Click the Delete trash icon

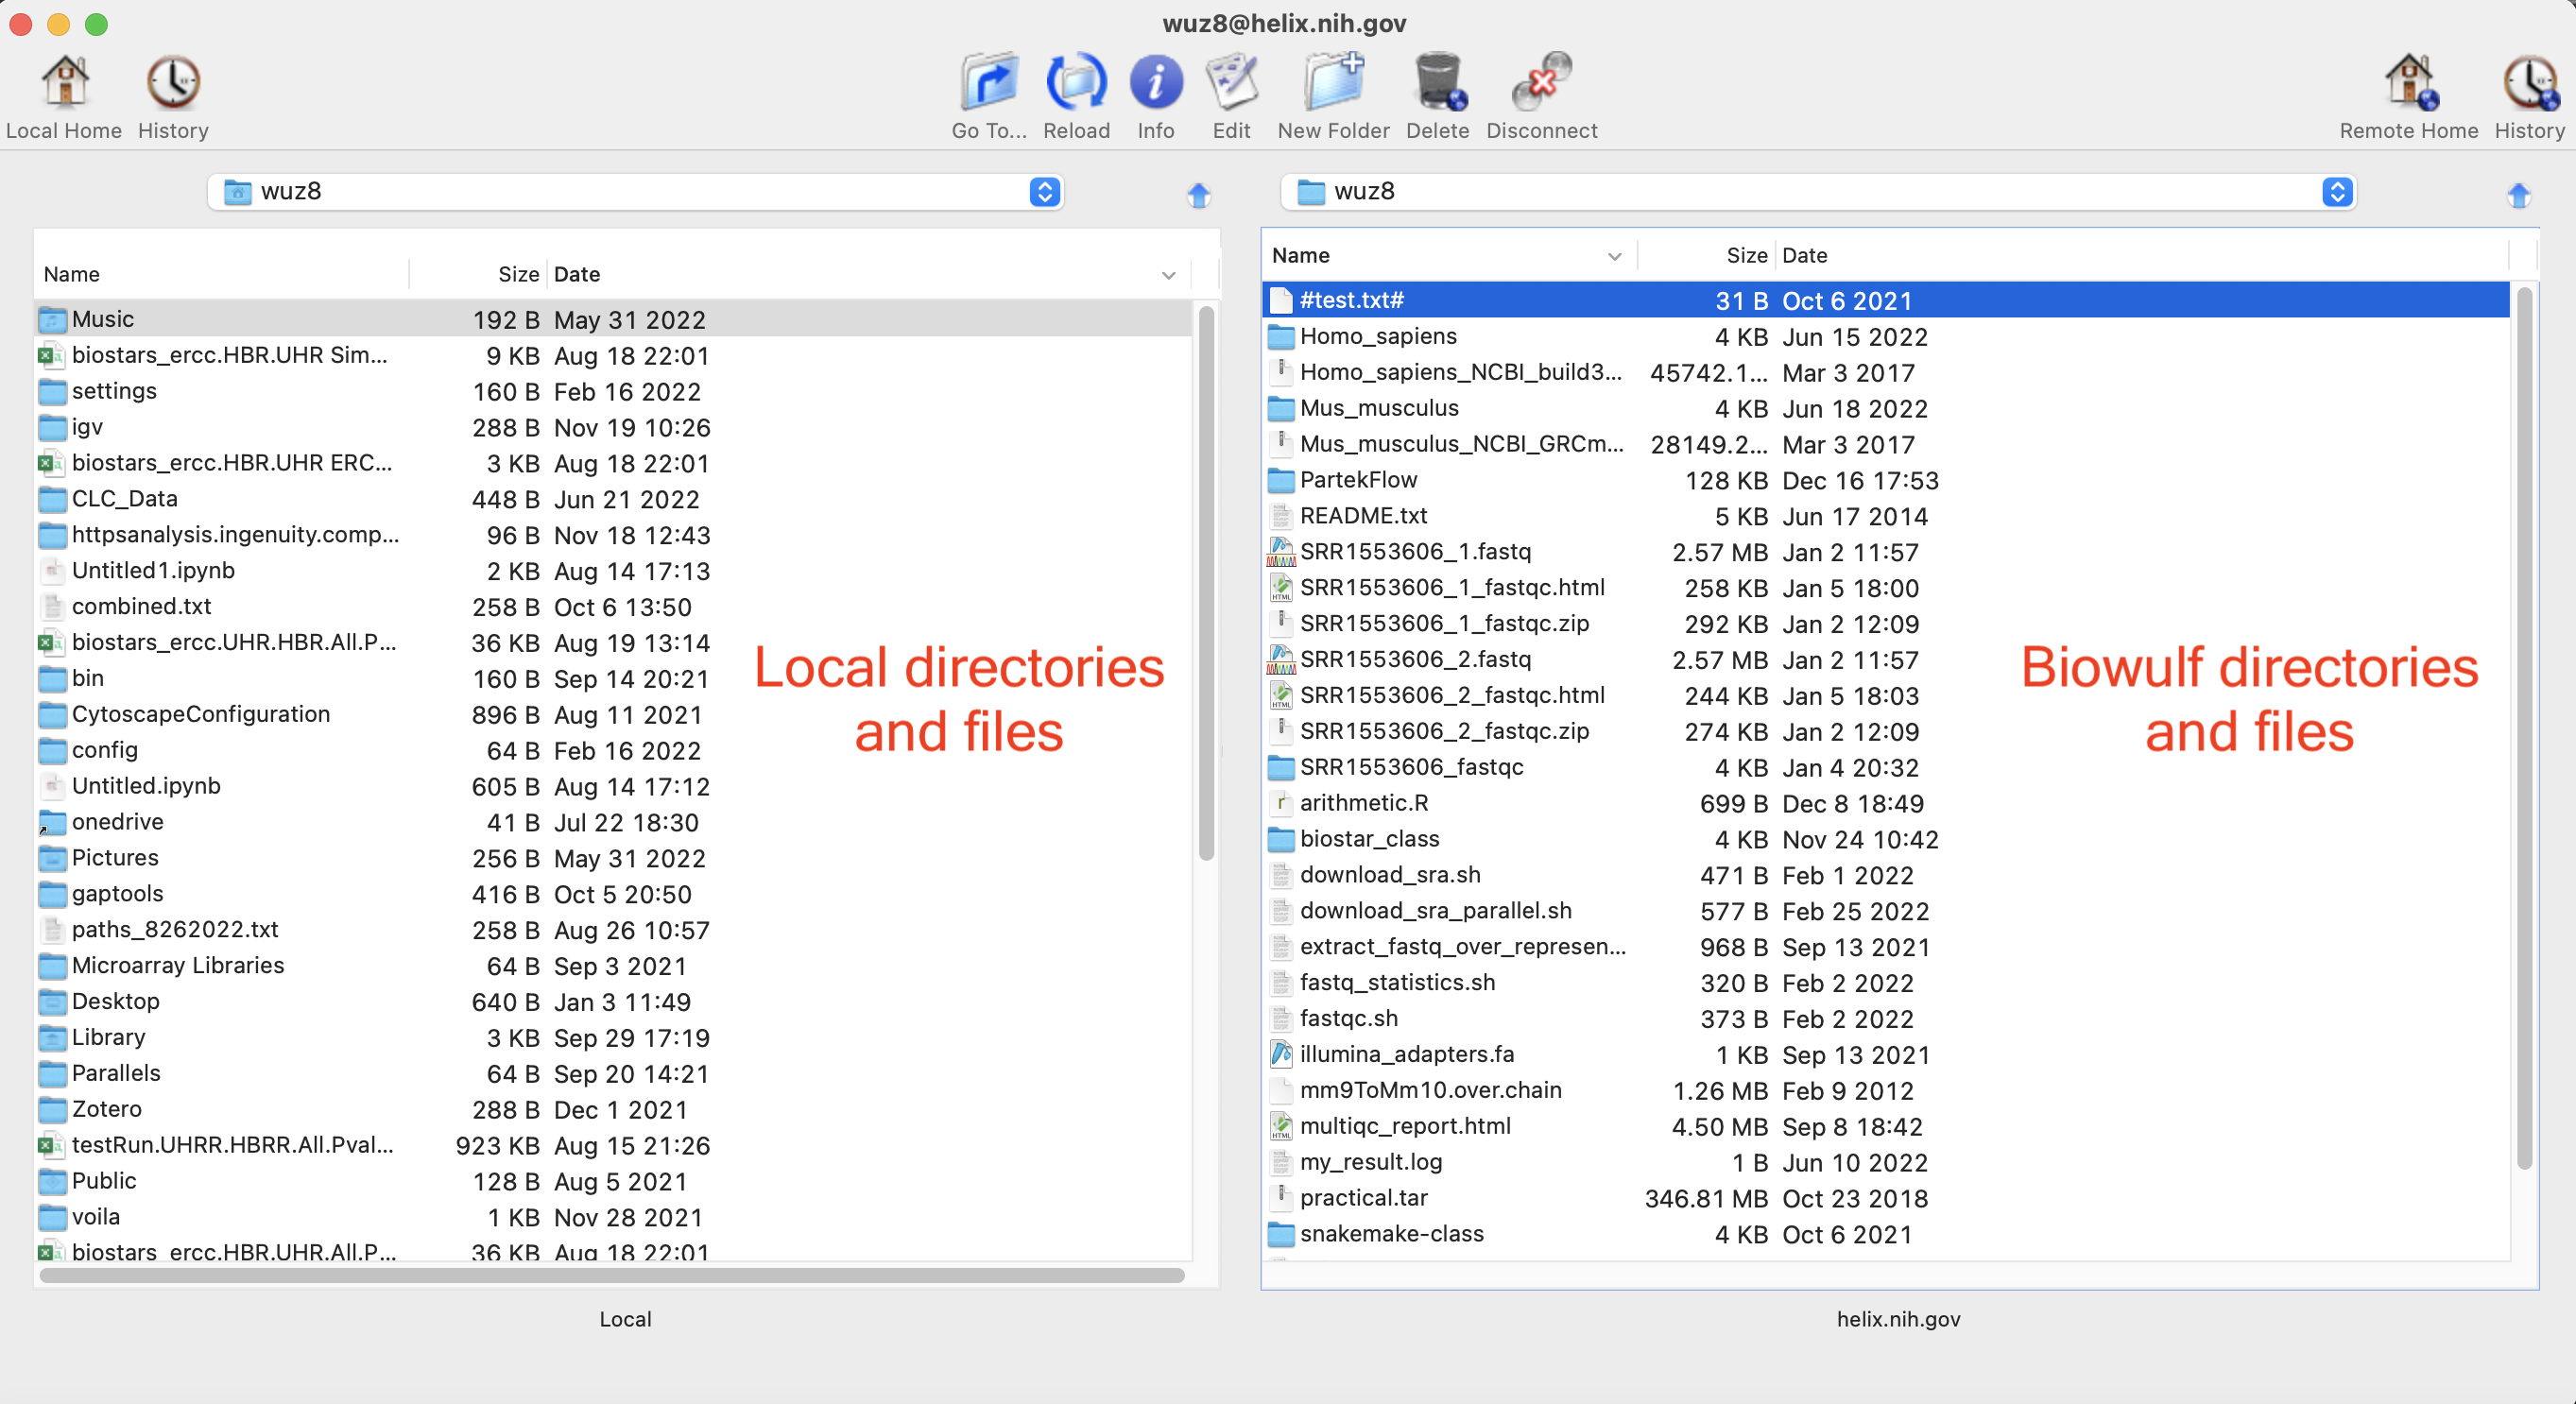(1437, 84)
